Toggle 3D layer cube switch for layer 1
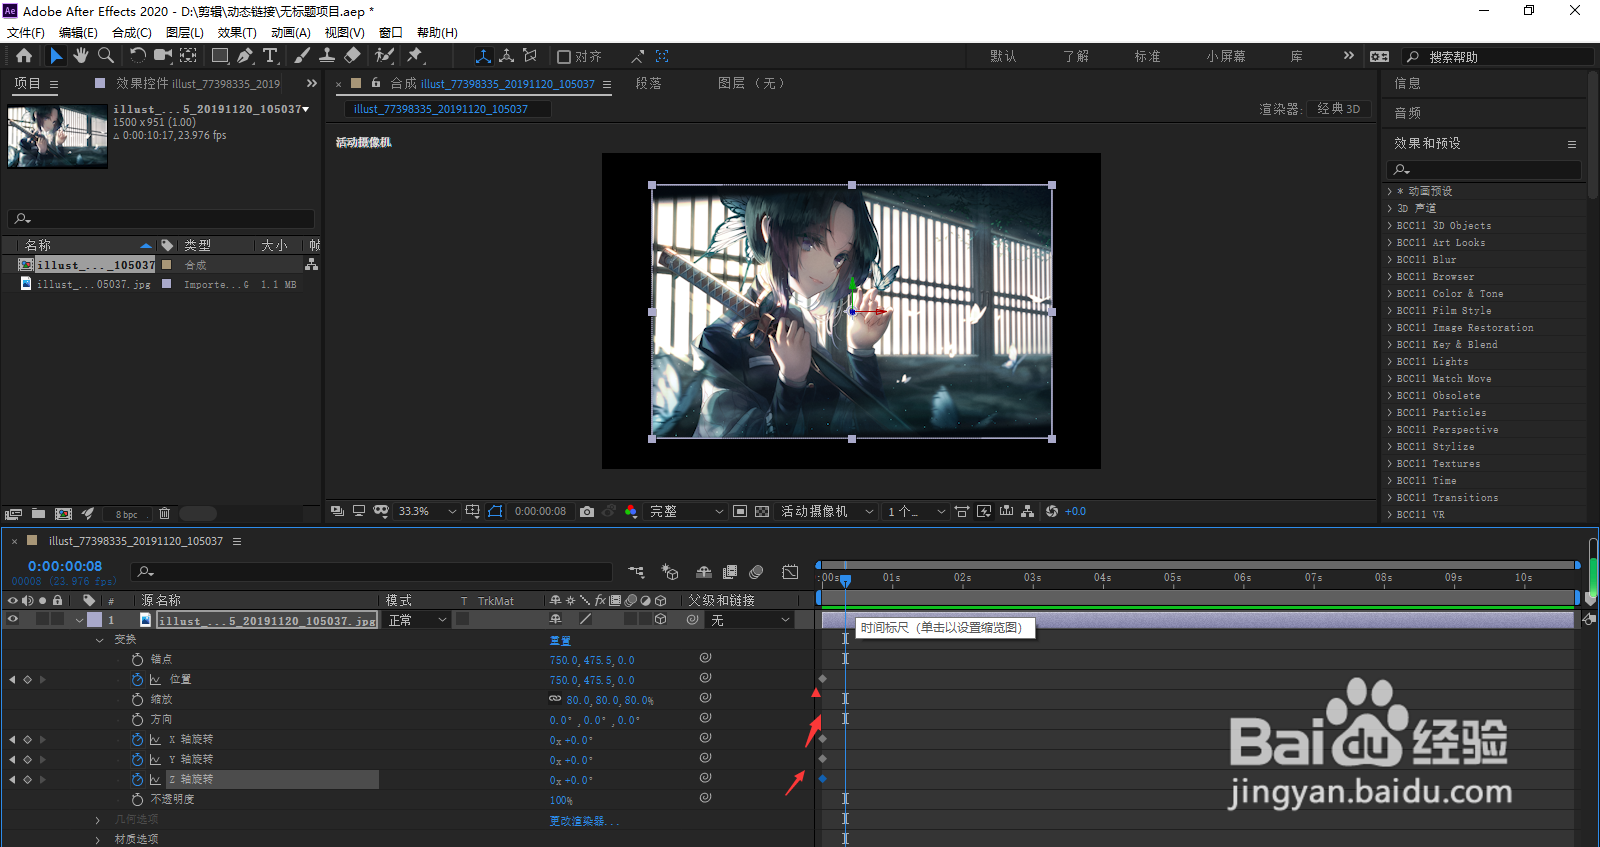 [661, 620]
